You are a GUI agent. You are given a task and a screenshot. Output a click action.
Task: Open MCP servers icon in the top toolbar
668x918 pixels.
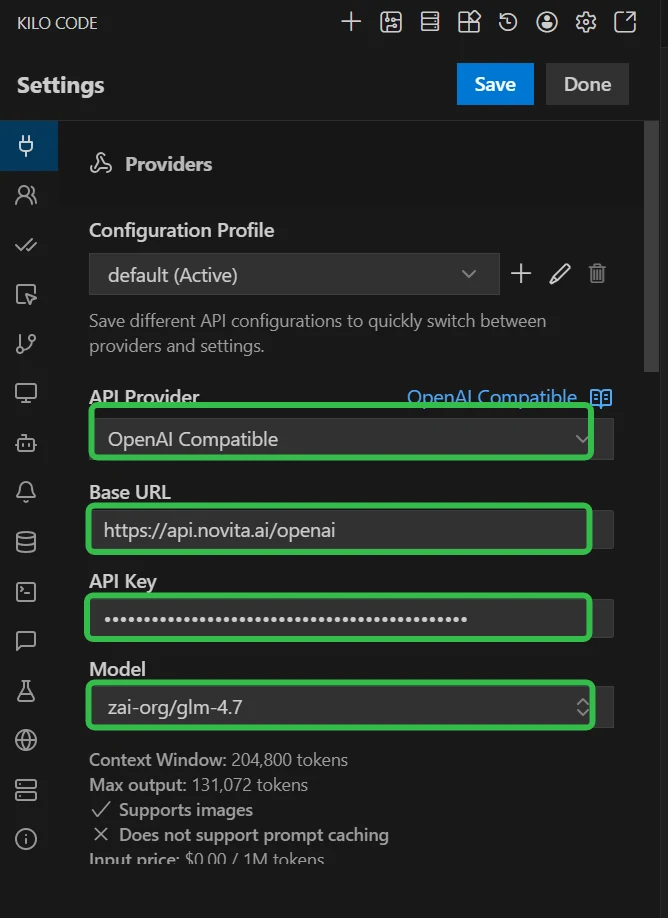point(430,22)
